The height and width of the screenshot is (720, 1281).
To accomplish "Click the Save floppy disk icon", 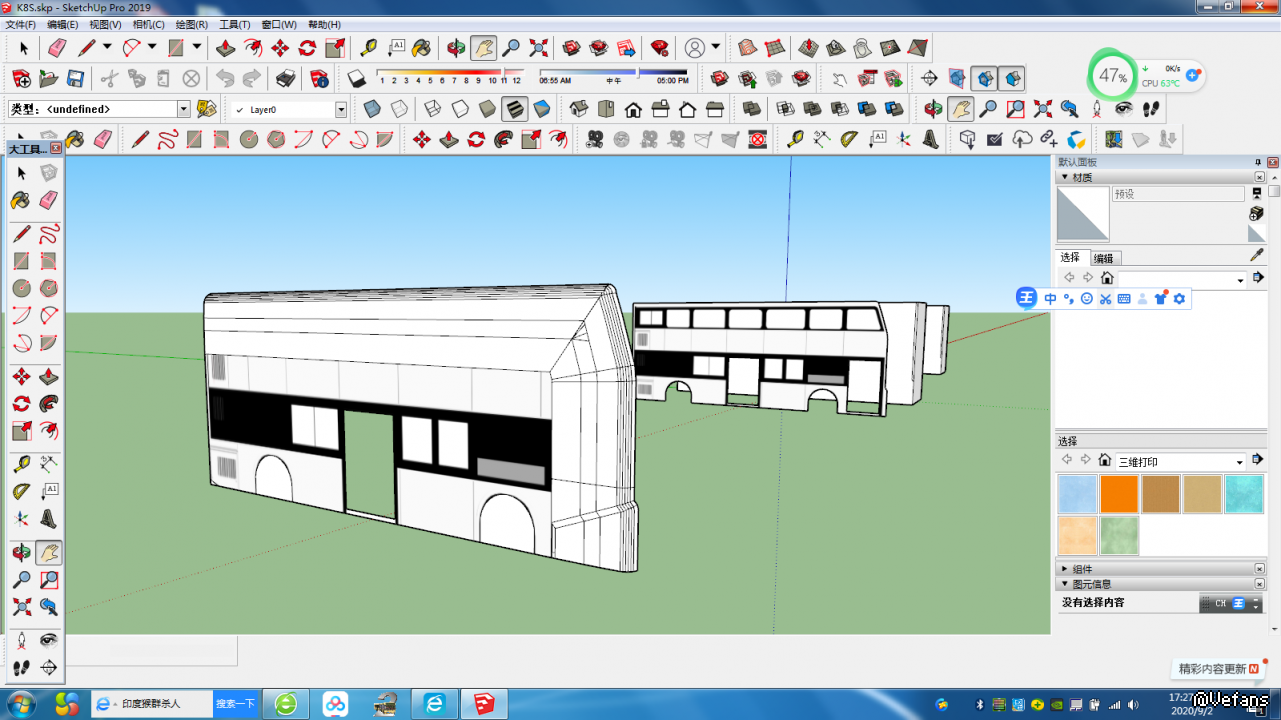I will (75, 78).
